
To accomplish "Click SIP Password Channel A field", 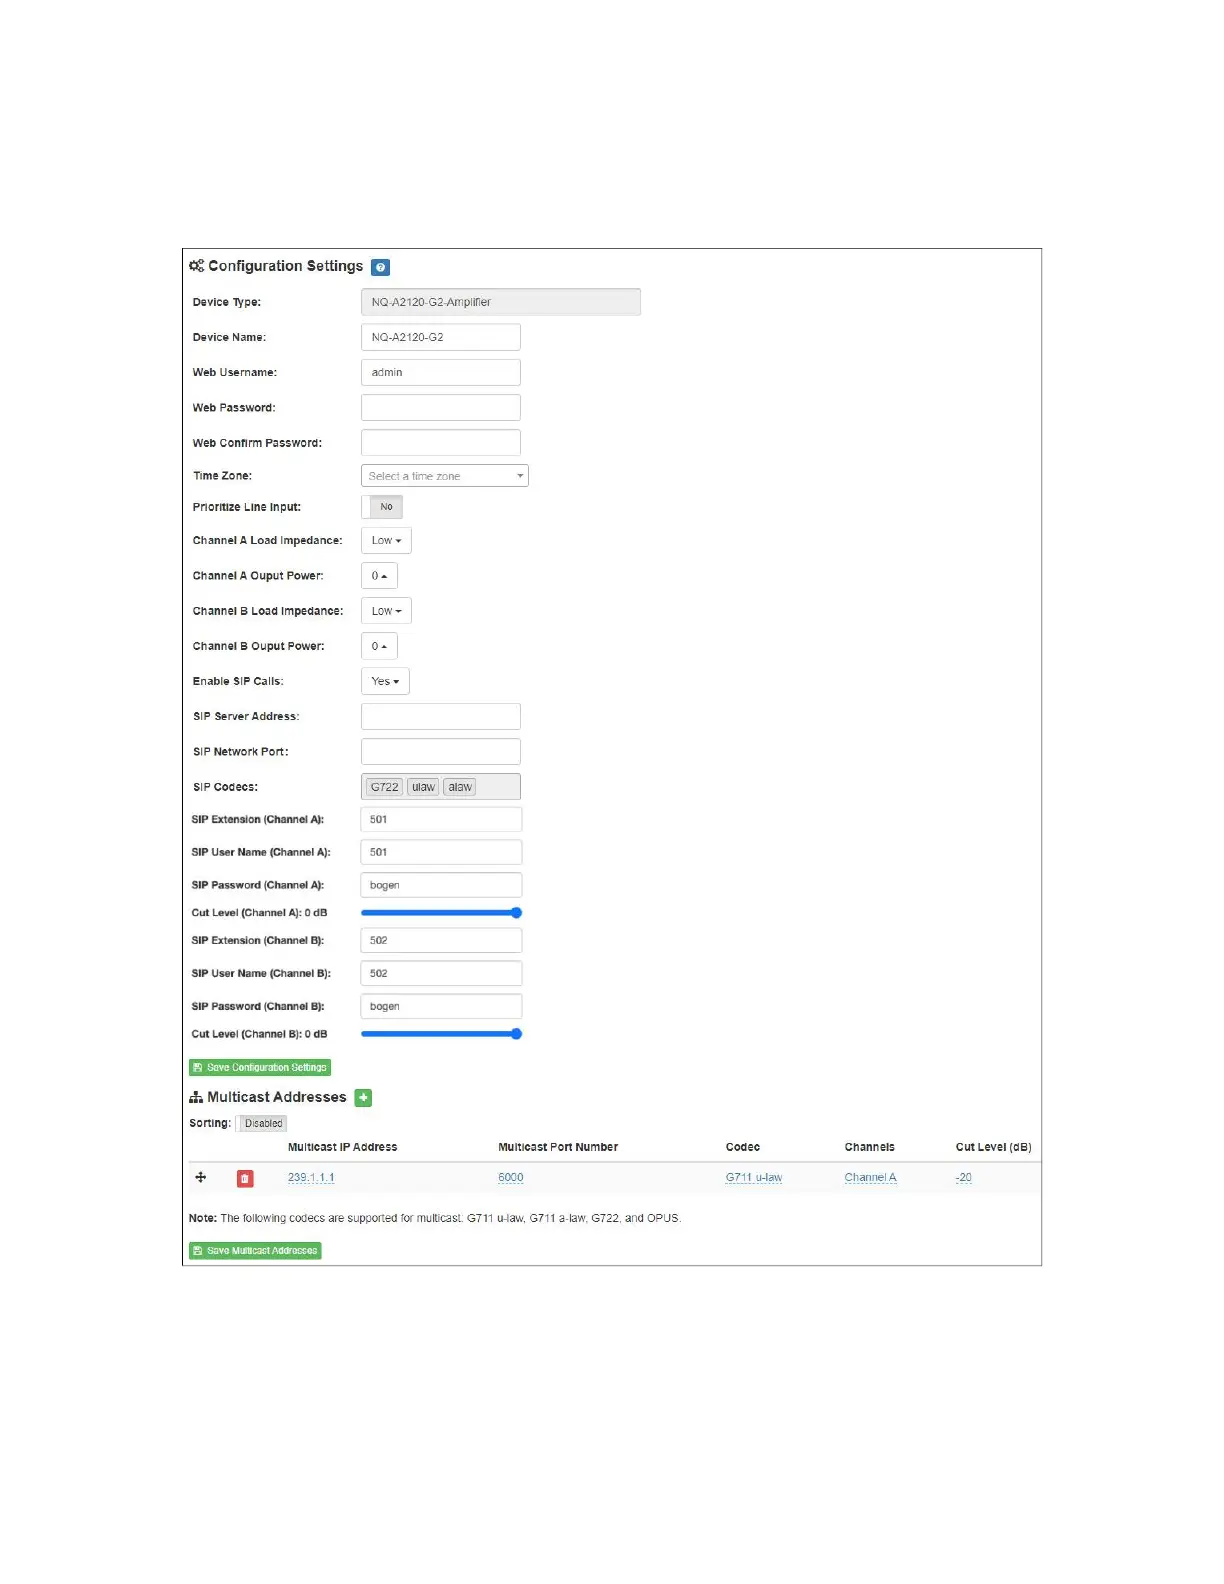I will (x=441, y=885).
